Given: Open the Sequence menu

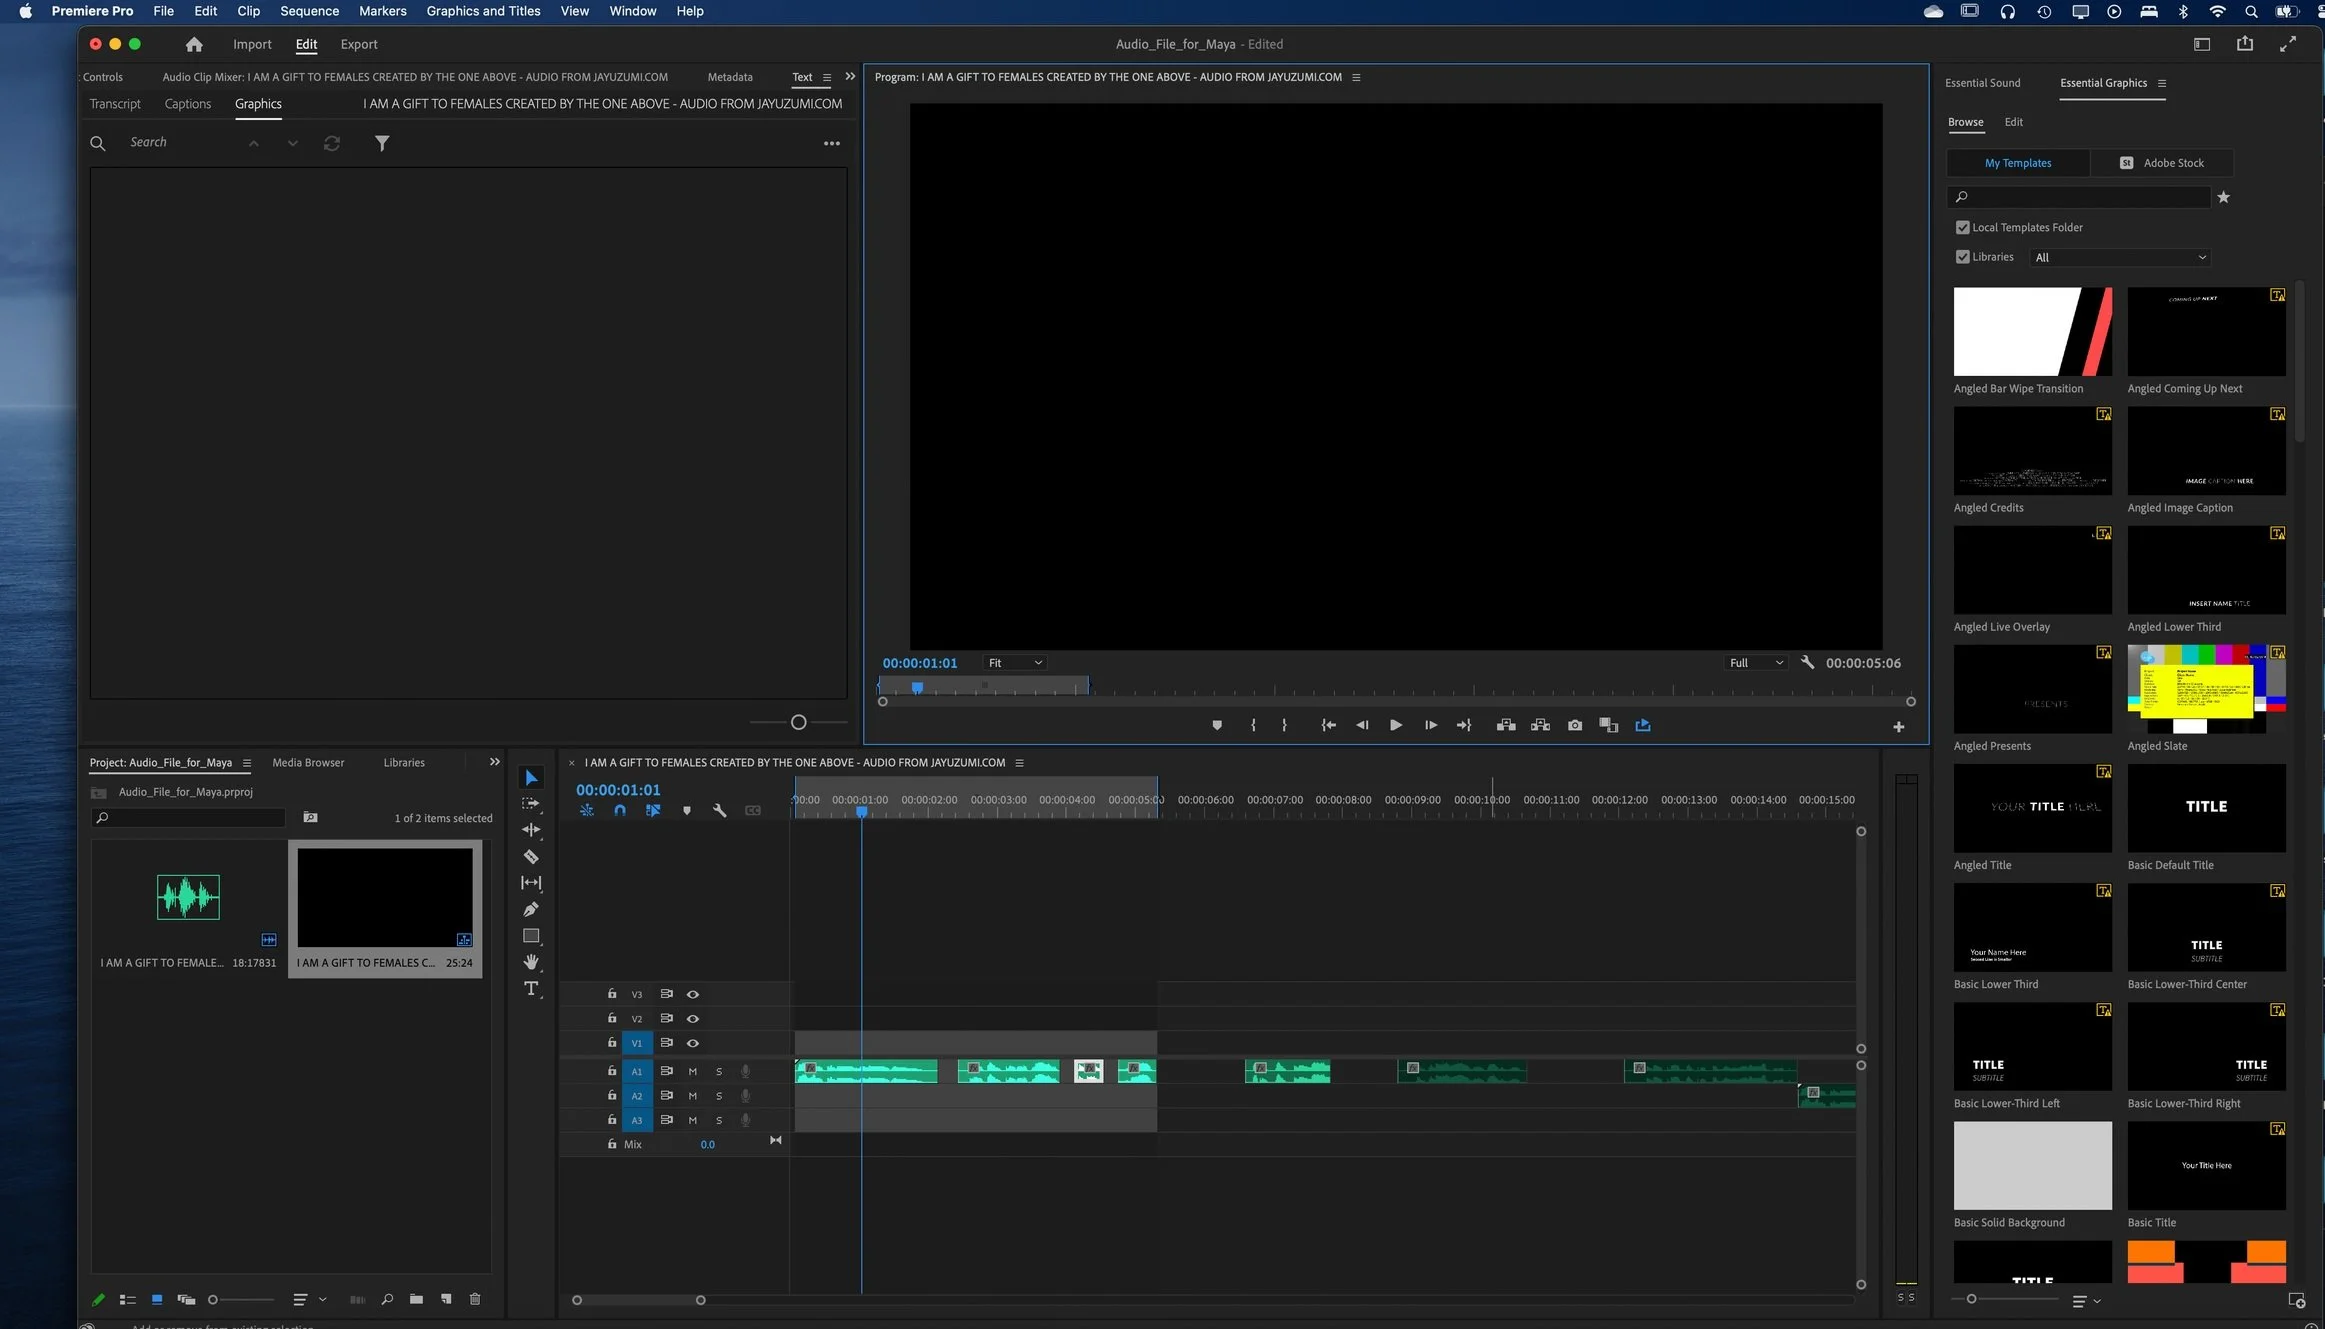Looking at the screenshot, I should (309, 11).
